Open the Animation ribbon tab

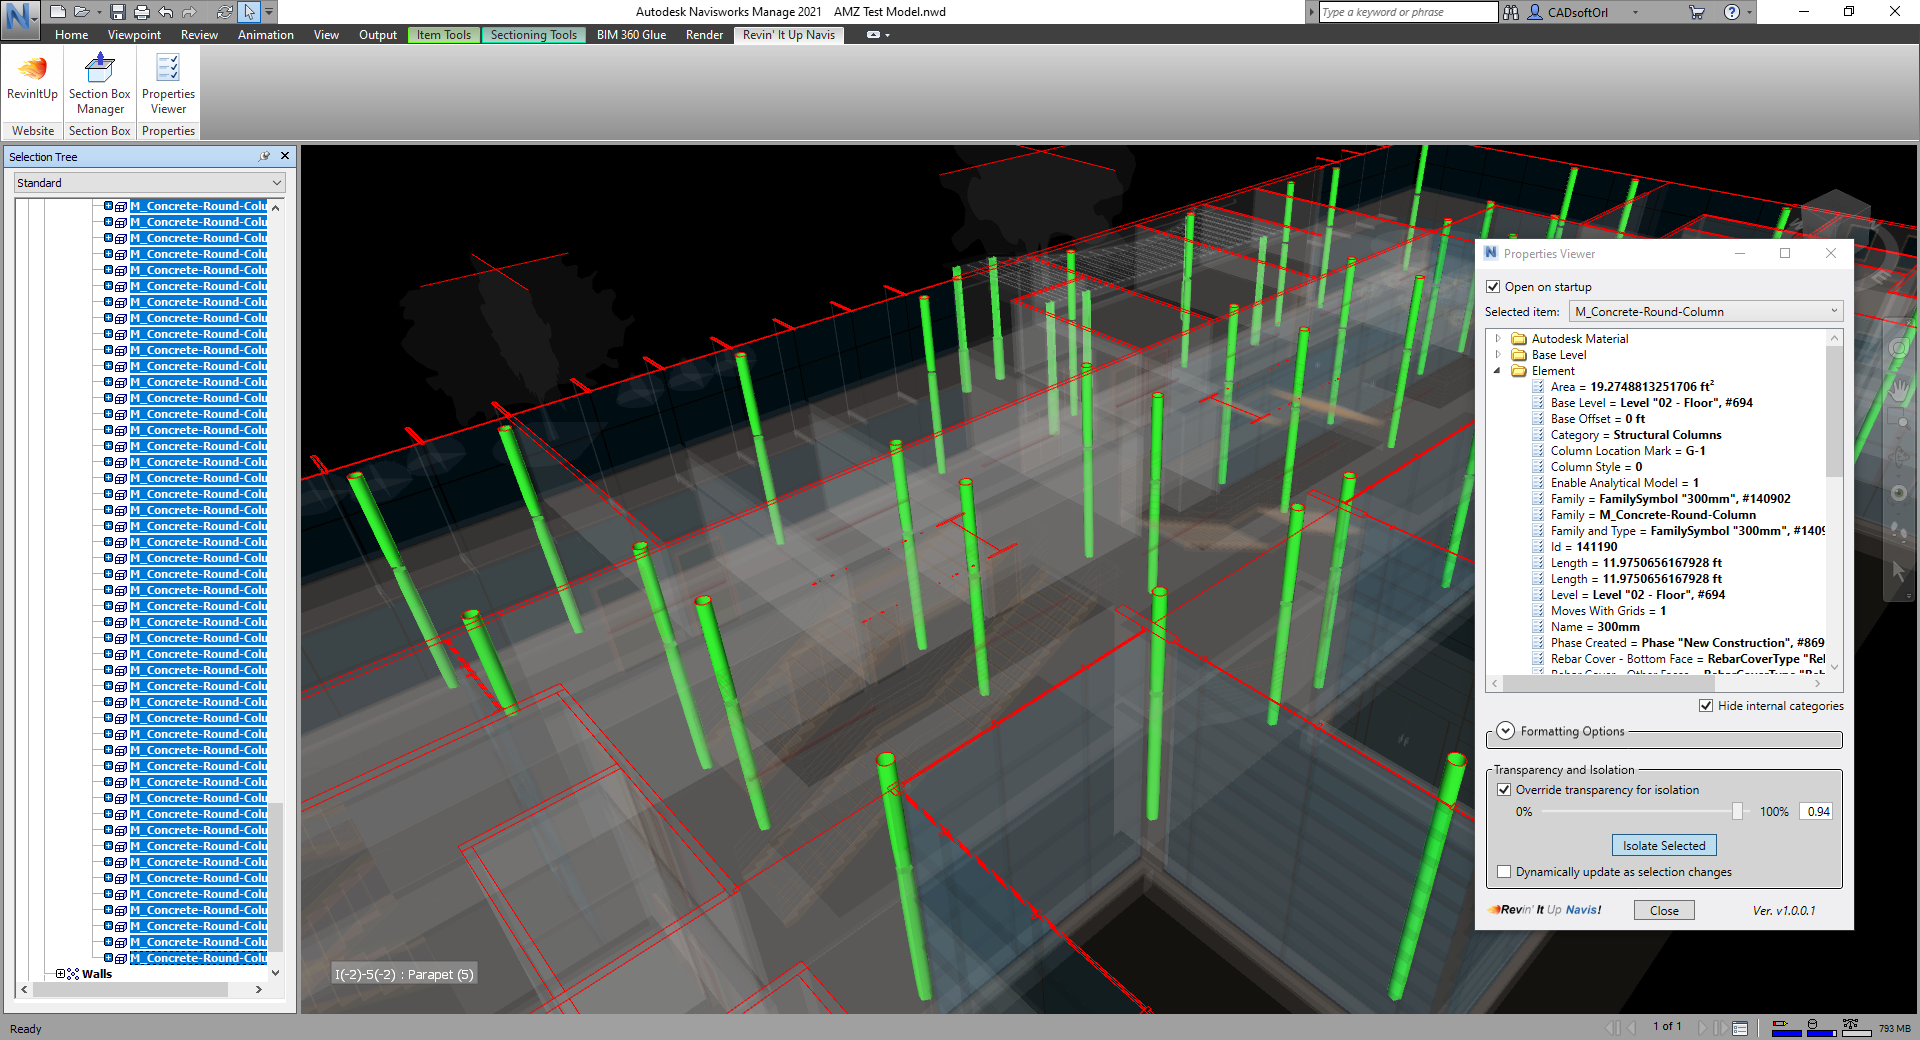[x=266, y=35]
